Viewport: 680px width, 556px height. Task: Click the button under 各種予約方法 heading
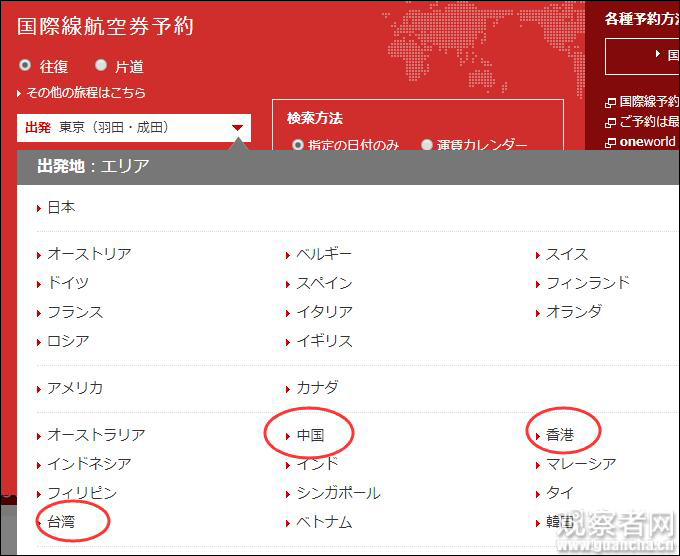[642, 57]
